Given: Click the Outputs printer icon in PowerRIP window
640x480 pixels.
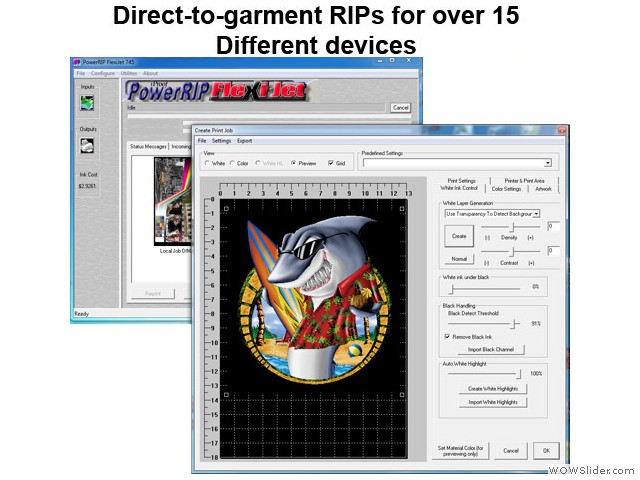Looking at the screenshot, I should point(87,146).
